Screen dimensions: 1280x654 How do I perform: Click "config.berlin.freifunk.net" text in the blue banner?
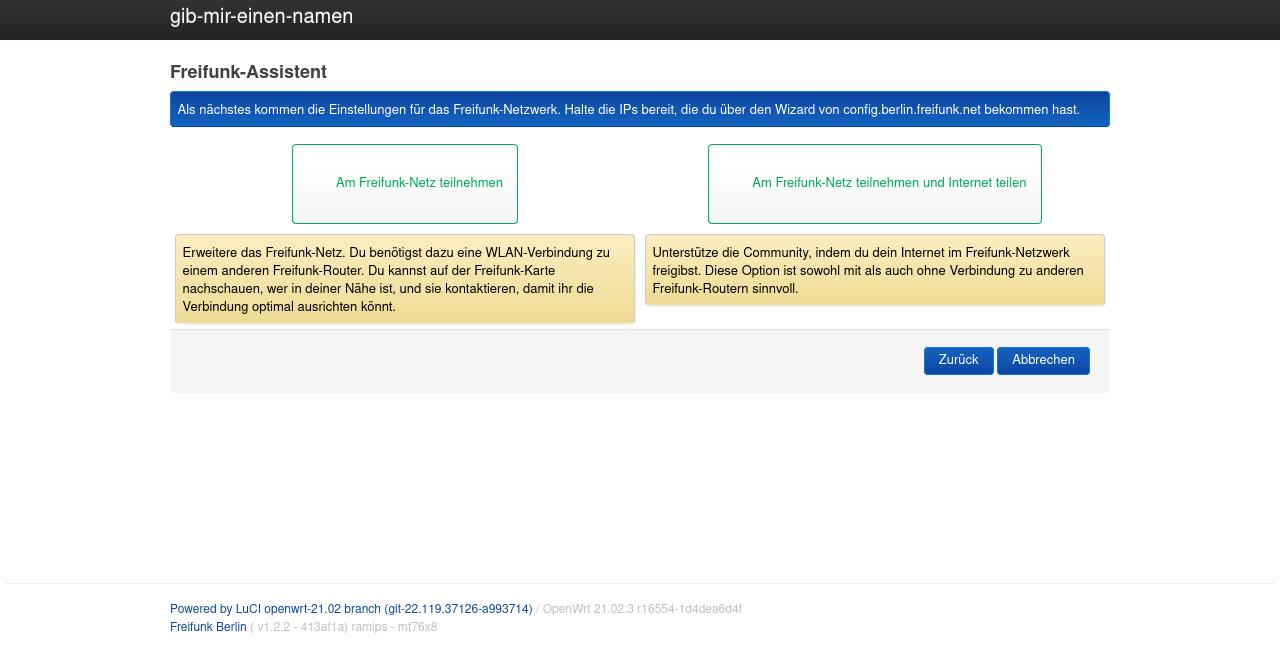[x=911, y=110]
